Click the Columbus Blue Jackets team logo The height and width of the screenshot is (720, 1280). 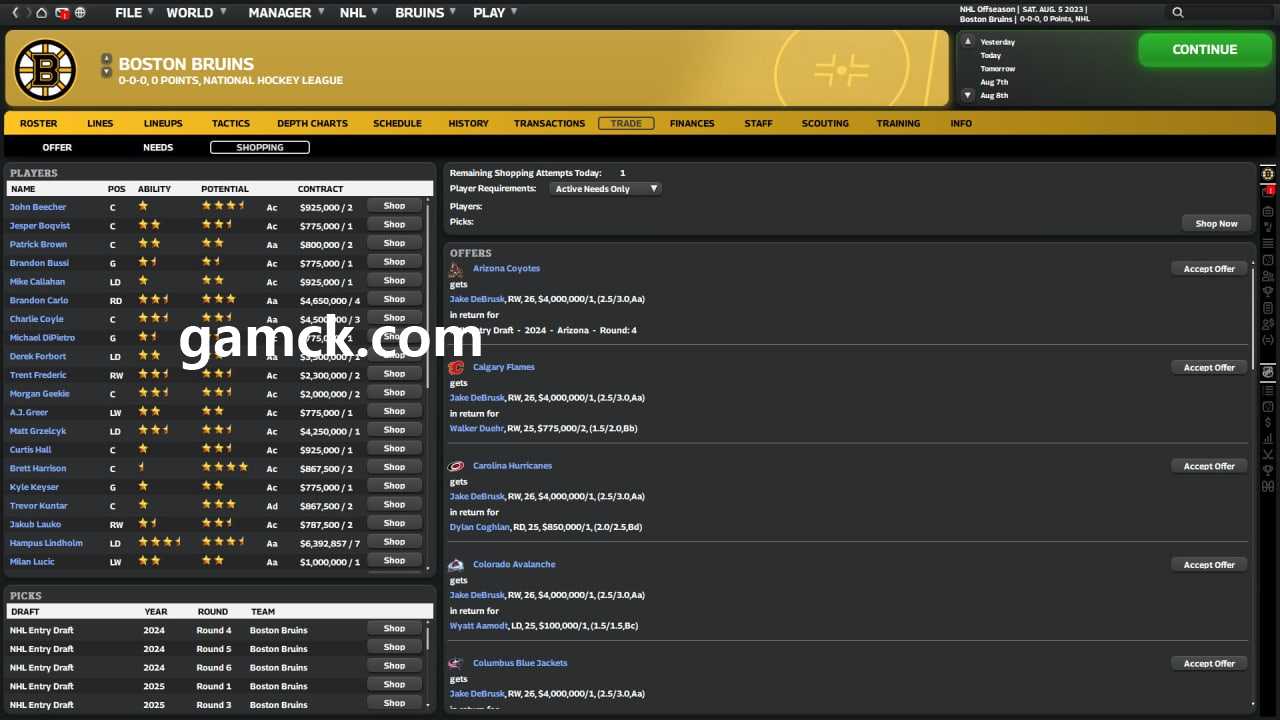[456, 663]
